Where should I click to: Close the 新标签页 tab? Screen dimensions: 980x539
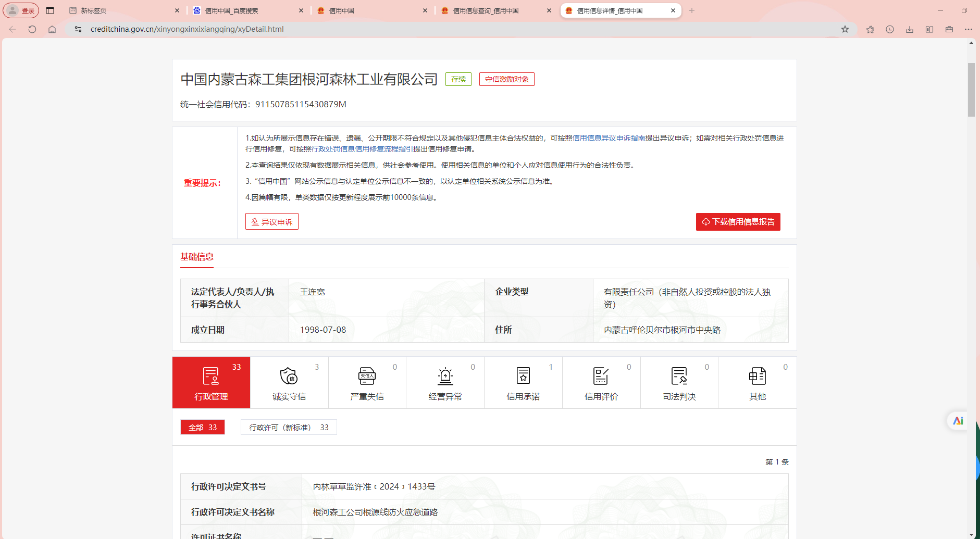(177, 11)
